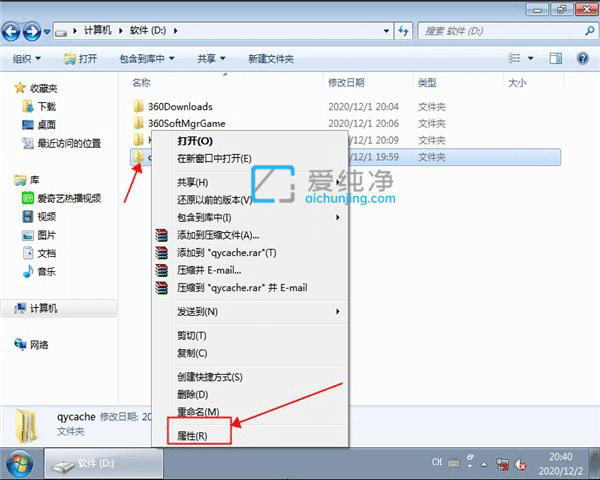600x480 pixels.
Task: Choose 还原以前的版本(V)
Action: pyautogui.click(x=251, y=200)
